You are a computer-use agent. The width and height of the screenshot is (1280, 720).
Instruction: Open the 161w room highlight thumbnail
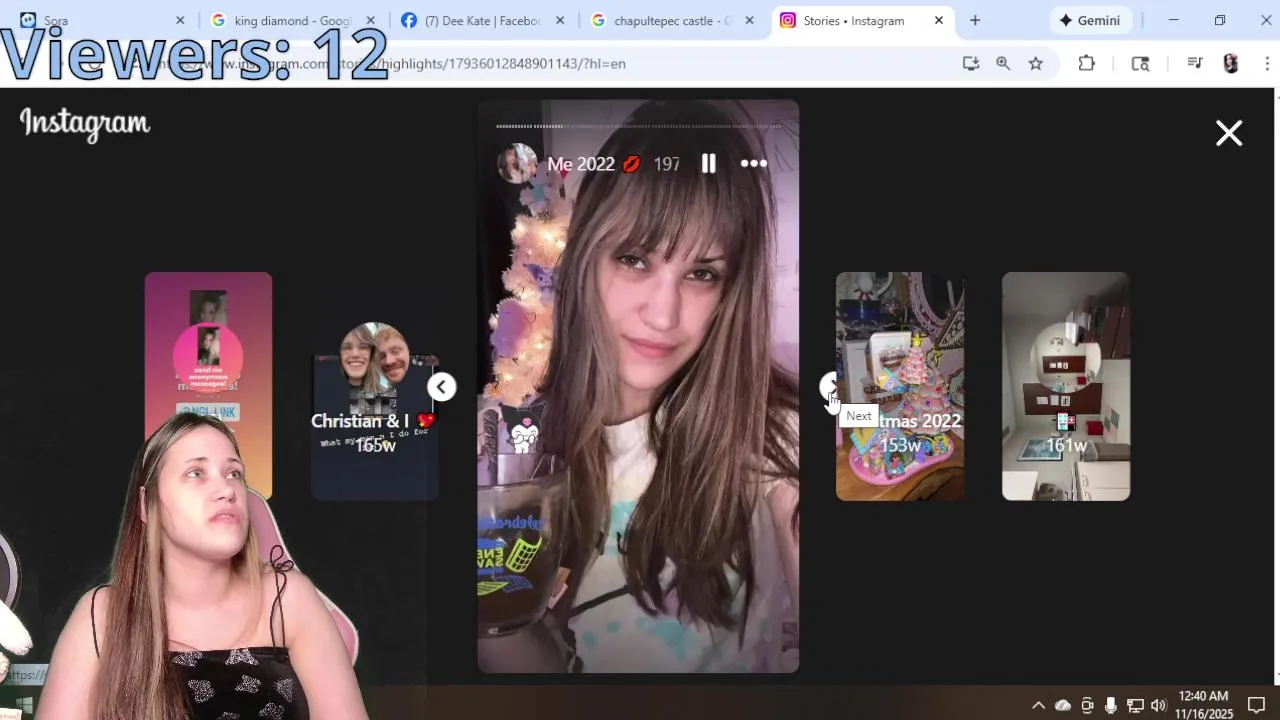(1066, 386)
